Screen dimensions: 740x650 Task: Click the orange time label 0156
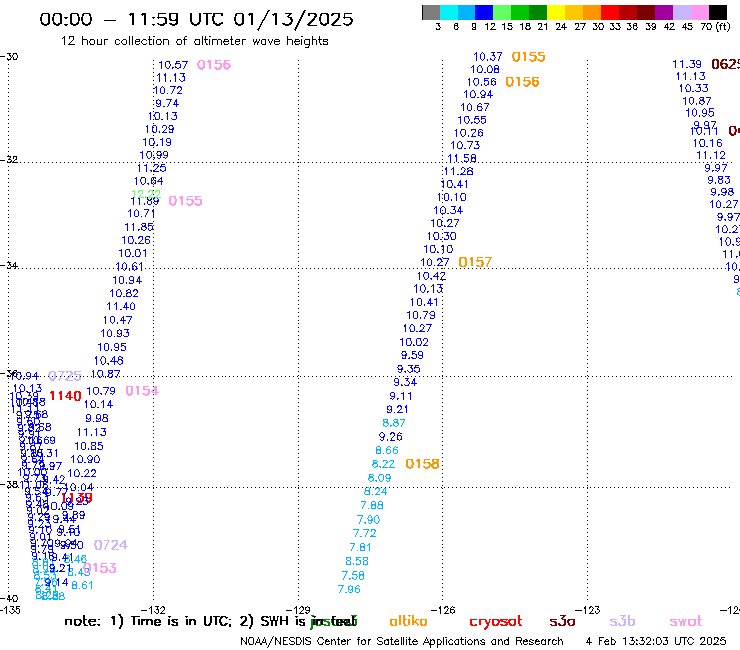tap(522, 82)
